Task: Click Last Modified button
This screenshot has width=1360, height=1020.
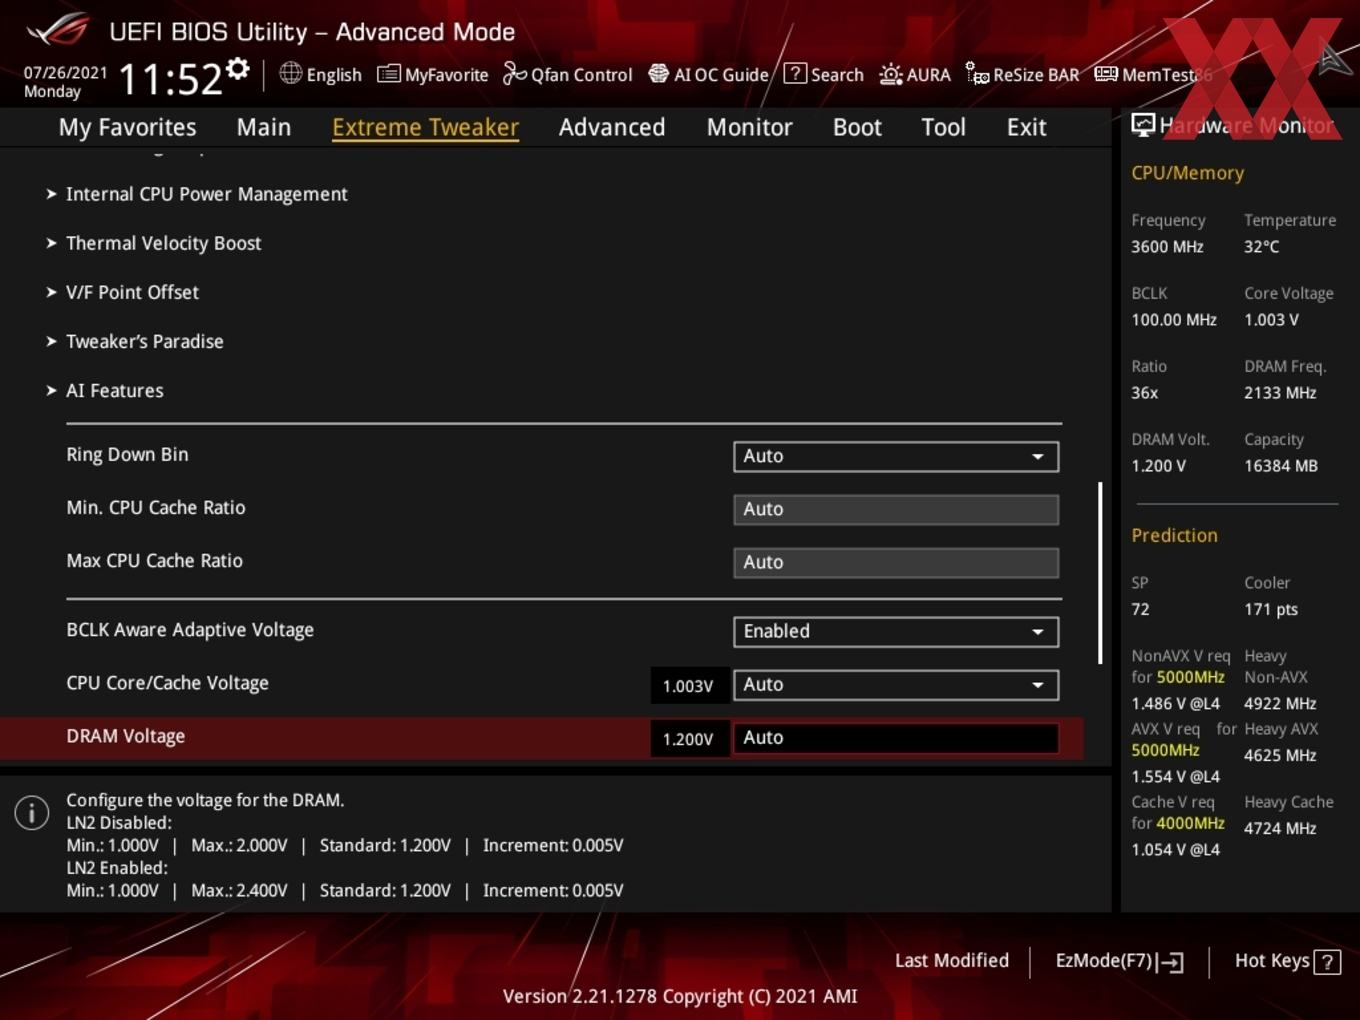Action: pos(951,960)
